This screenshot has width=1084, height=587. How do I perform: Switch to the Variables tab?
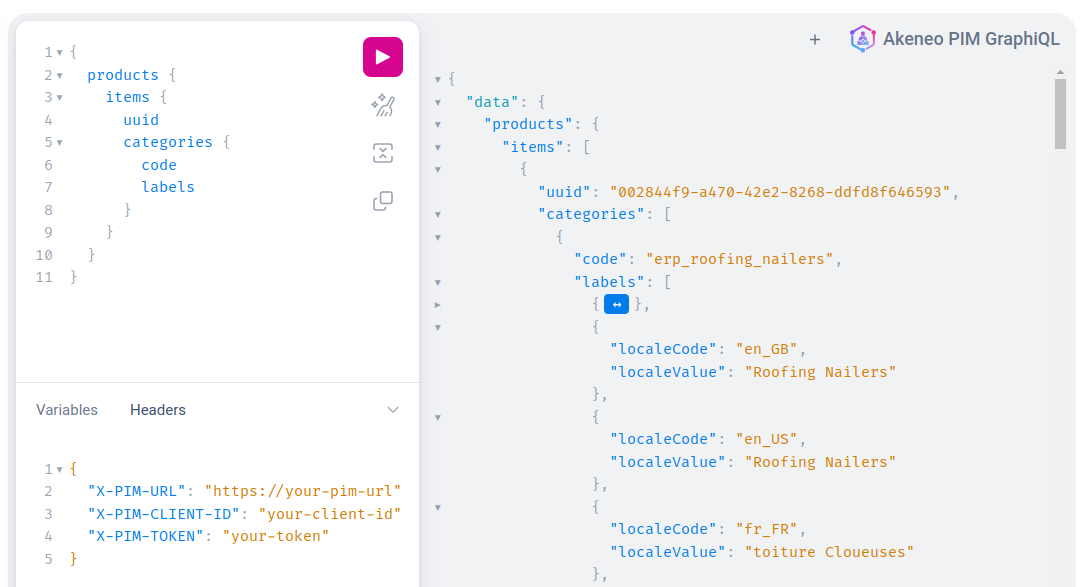tap(66, 409)
